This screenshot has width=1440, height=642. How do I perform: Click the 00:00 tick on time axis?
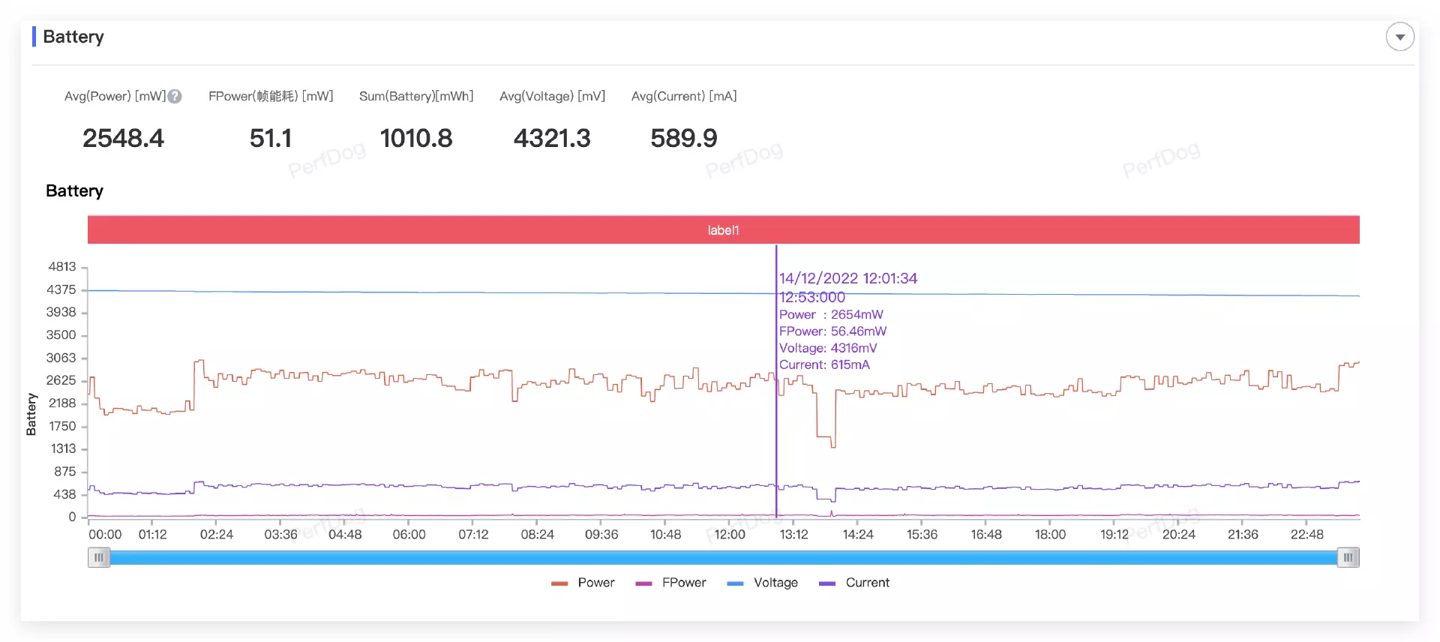pyautogui.click(x=105, y=535)
